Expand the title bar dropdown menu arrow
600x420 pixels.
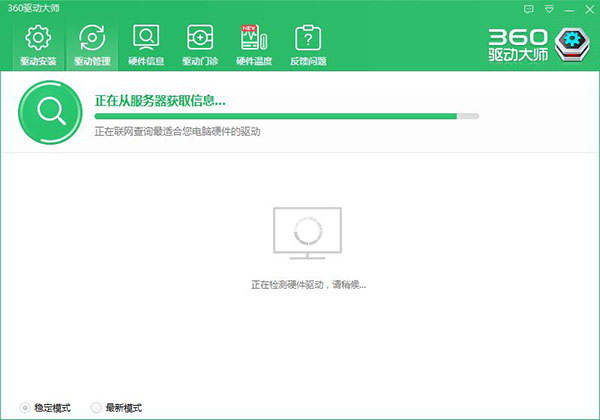point(547,8)
